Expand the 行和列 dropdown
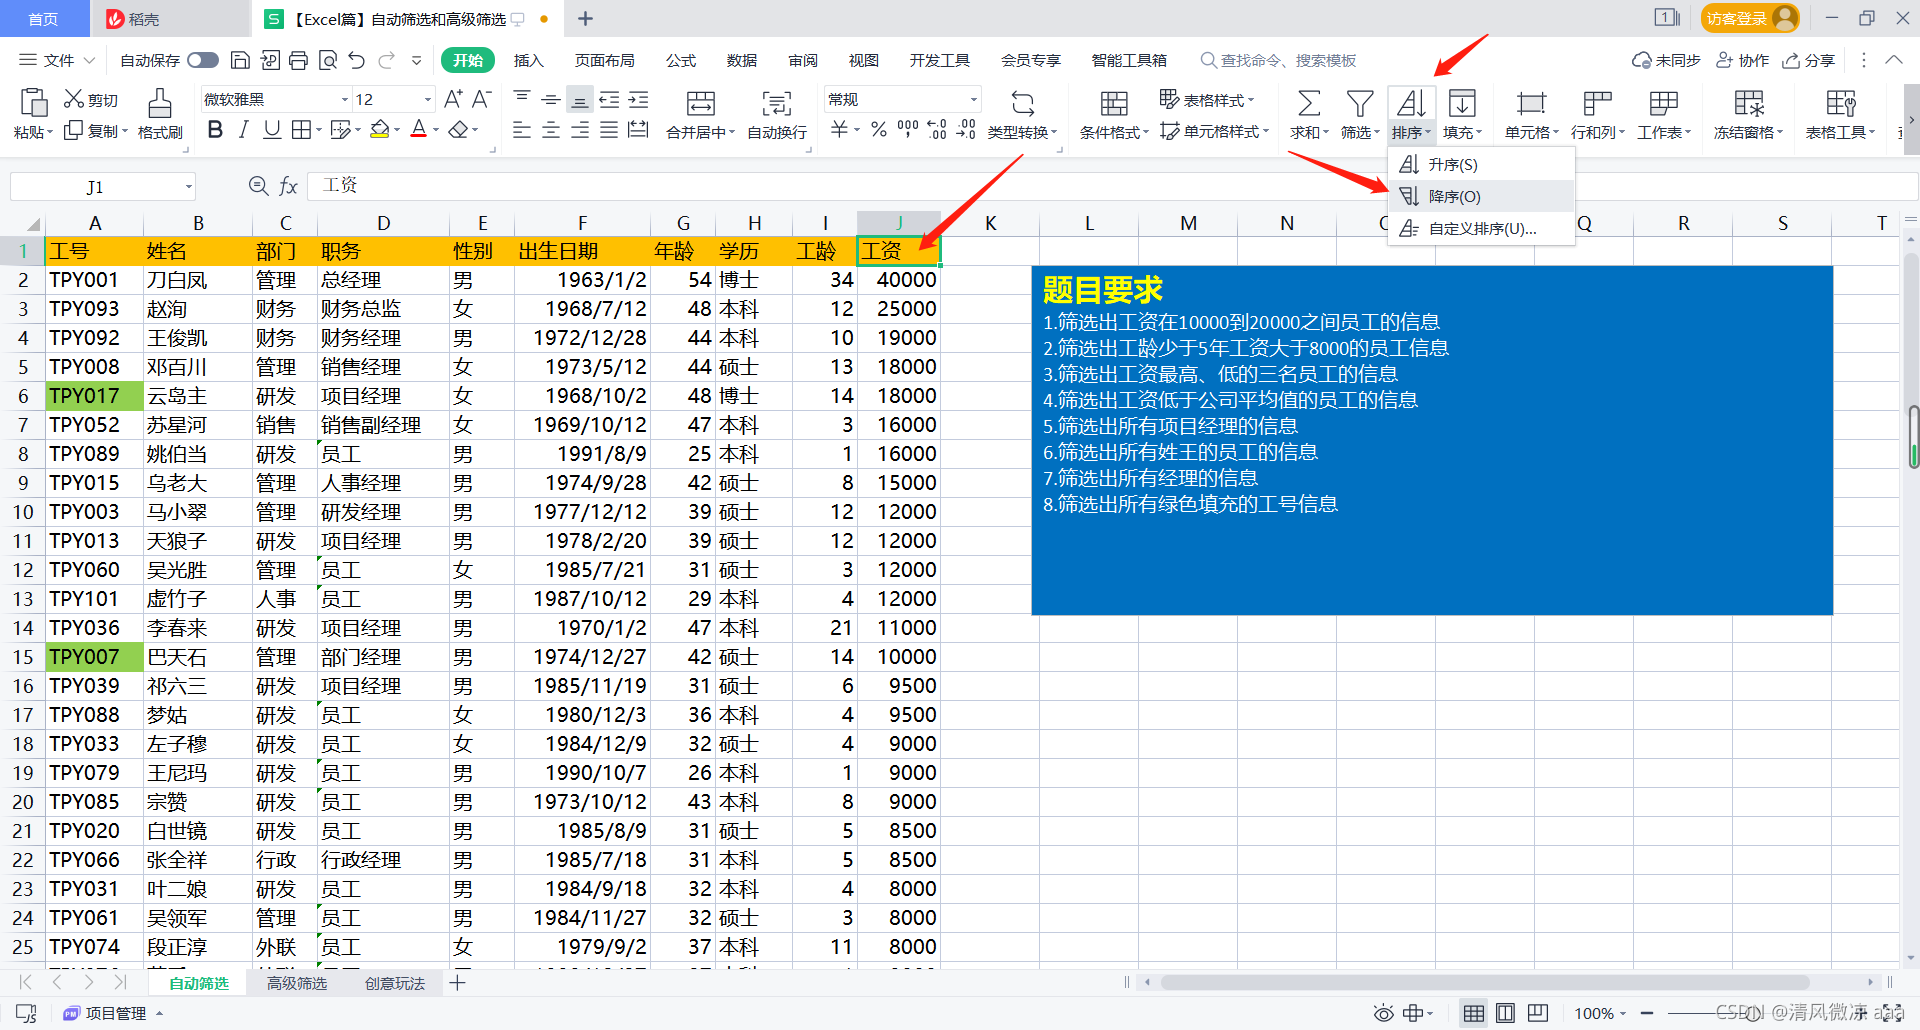1920x1030 pixels. tap(1597, 133)
